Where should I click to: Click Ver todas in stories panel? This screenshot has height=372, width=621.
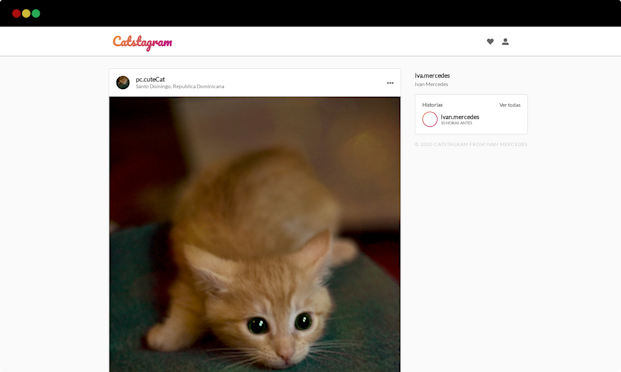510,105
